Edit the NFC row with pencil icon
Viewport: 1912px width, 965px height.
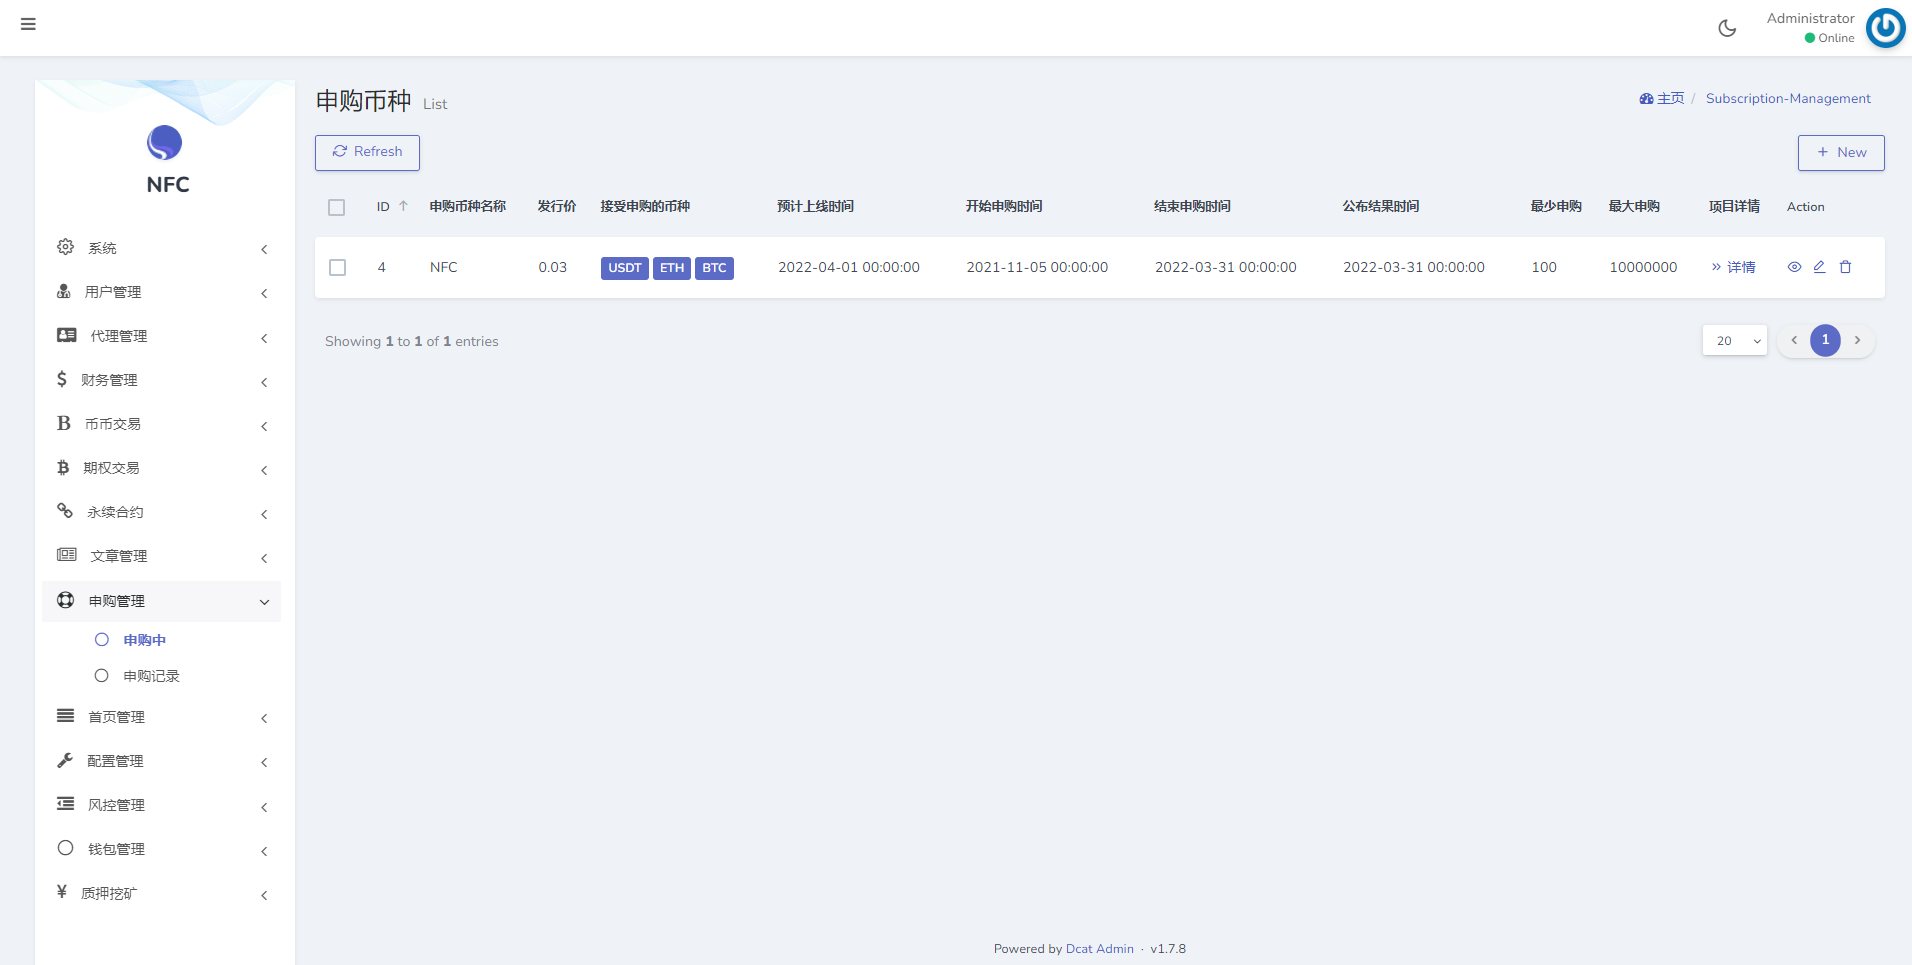1819,267
